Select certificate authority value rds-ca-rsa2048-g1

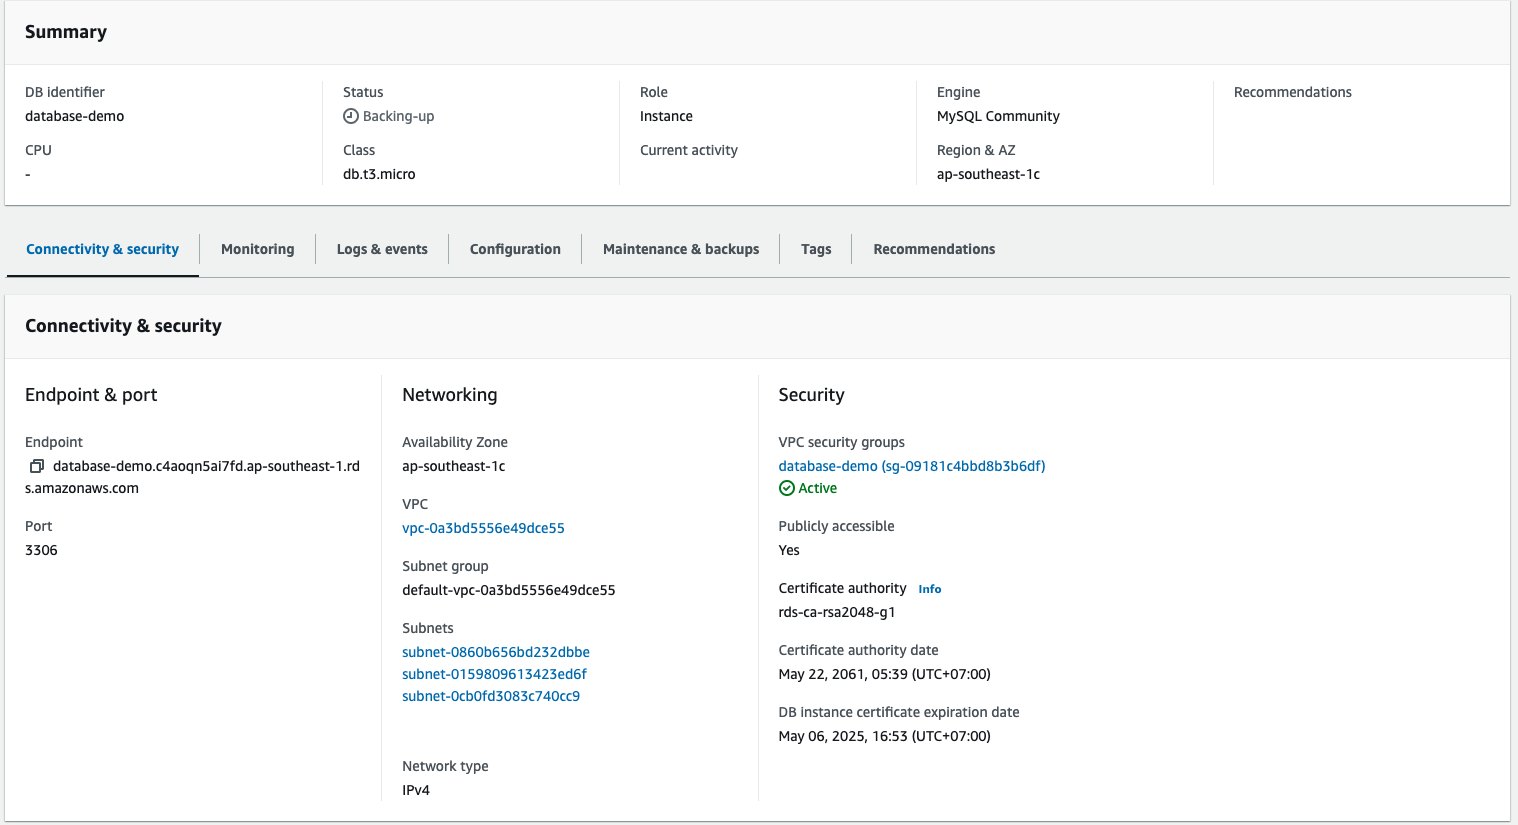(x=837, y=612)
